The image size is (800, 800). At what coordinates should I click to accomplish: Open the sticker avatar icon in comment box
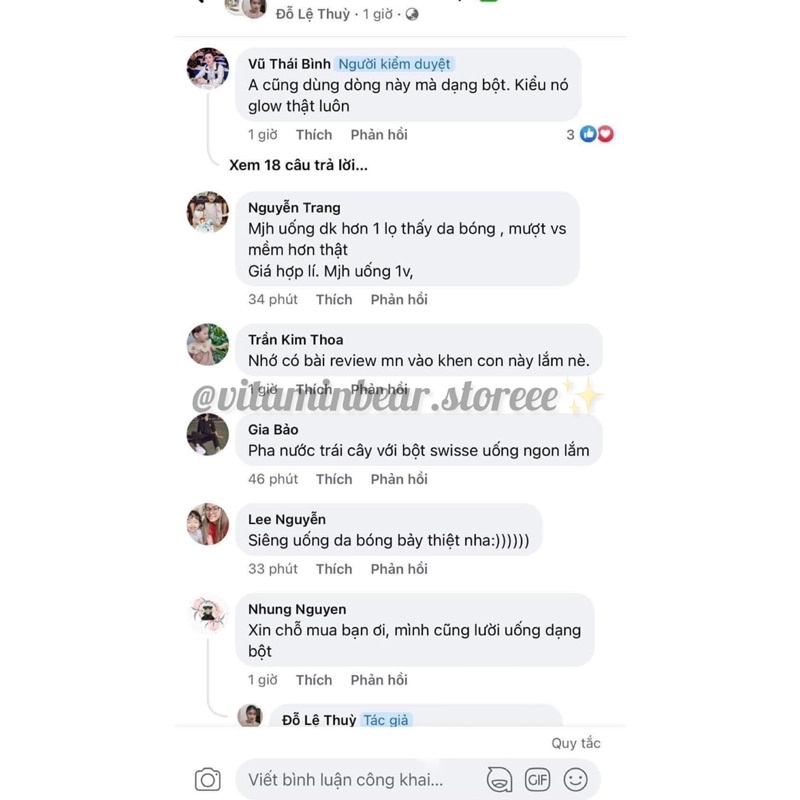(x=499, y=780)
